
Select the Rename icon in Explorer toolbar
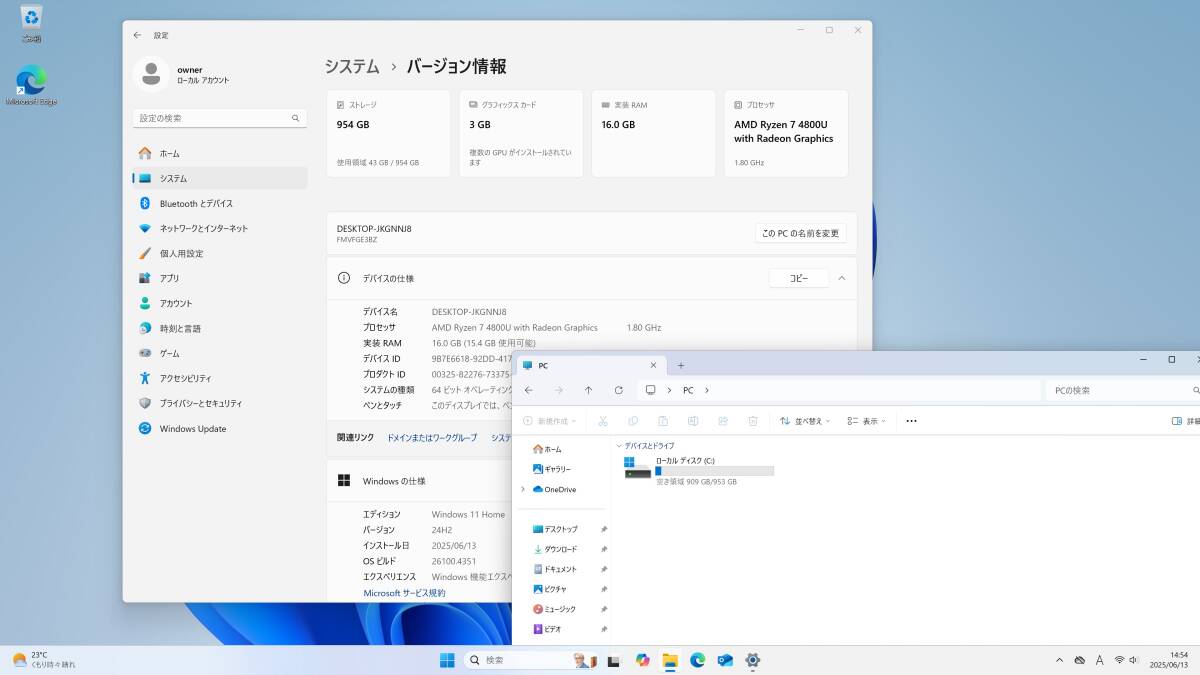click(x=691, y=420)
